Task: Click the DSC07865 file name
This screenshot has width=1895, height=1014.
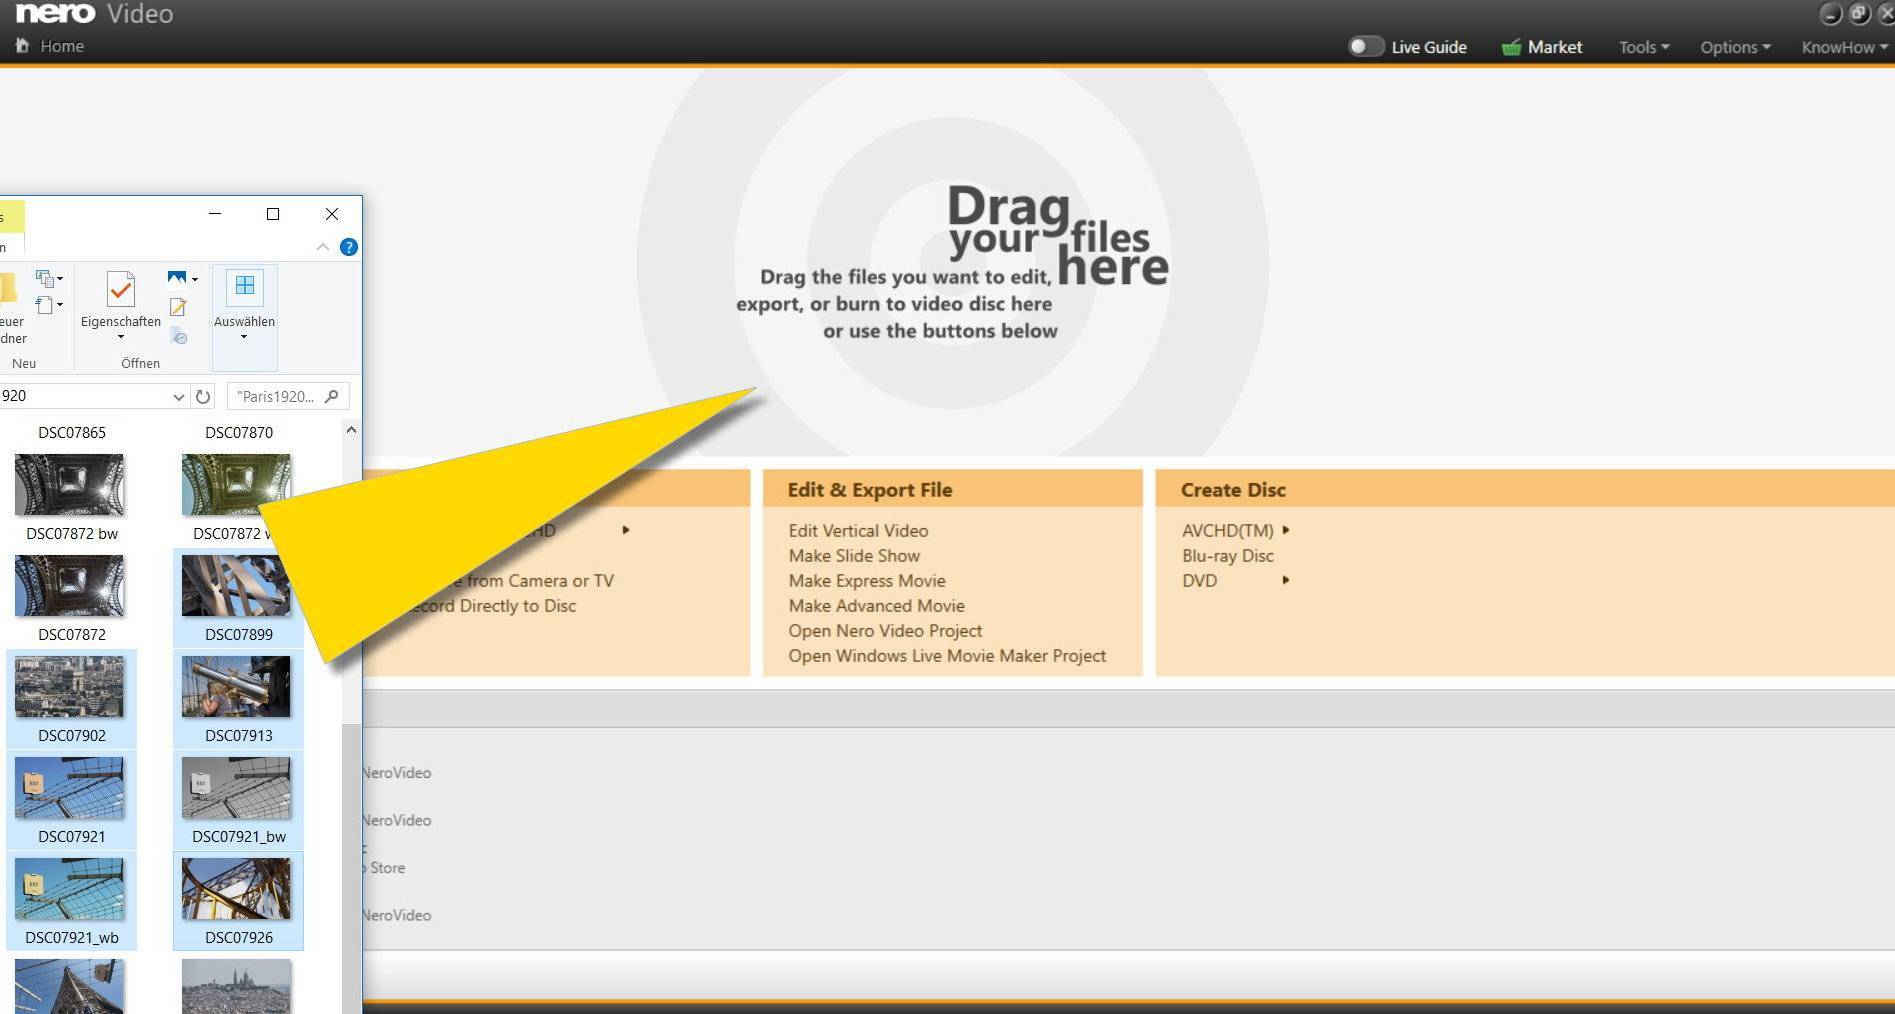Action: point(72,433)
